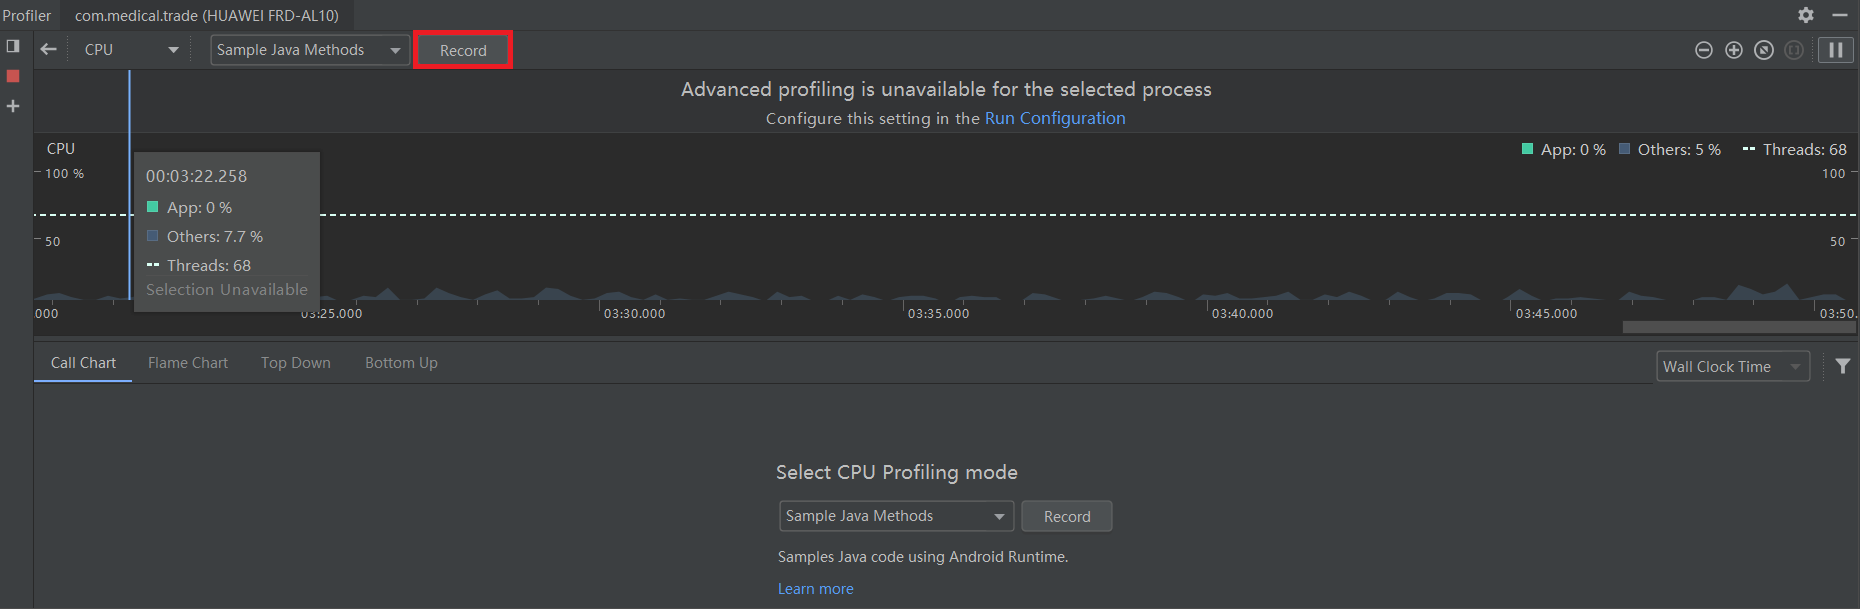Viewport: 1860px width, 609px height.
Task: Open the profiler settings gear
Action: point(1806,15)
